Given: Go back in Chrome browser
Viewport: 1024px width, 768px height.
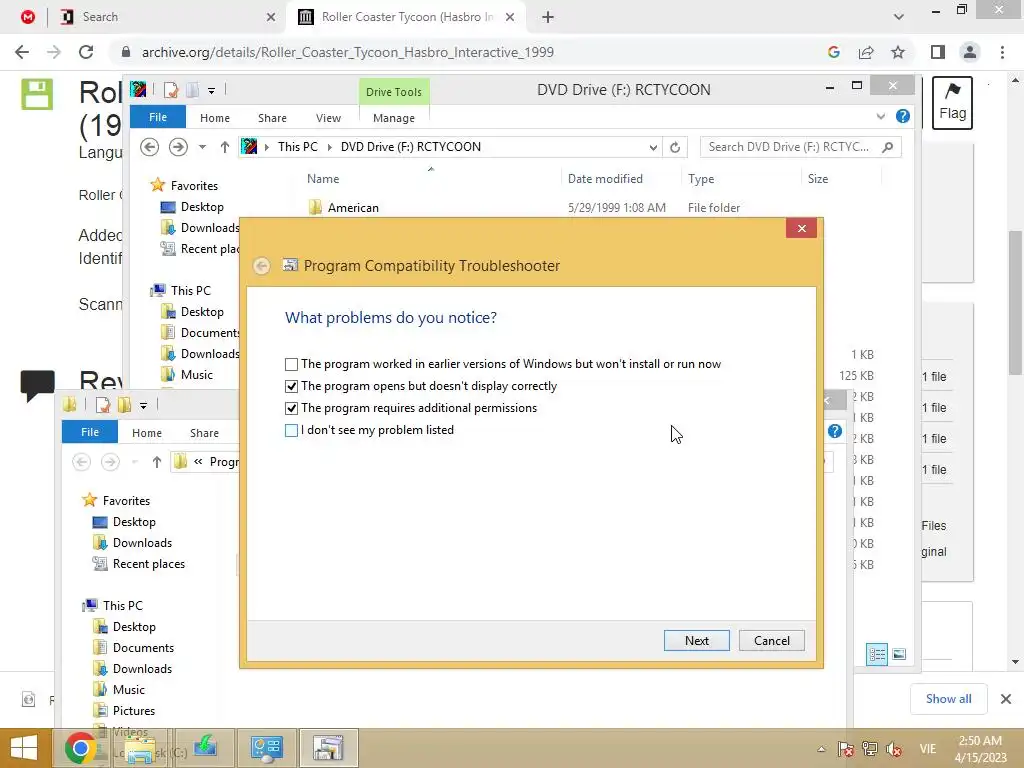Looking at the screenshot, I should point(22,52).
